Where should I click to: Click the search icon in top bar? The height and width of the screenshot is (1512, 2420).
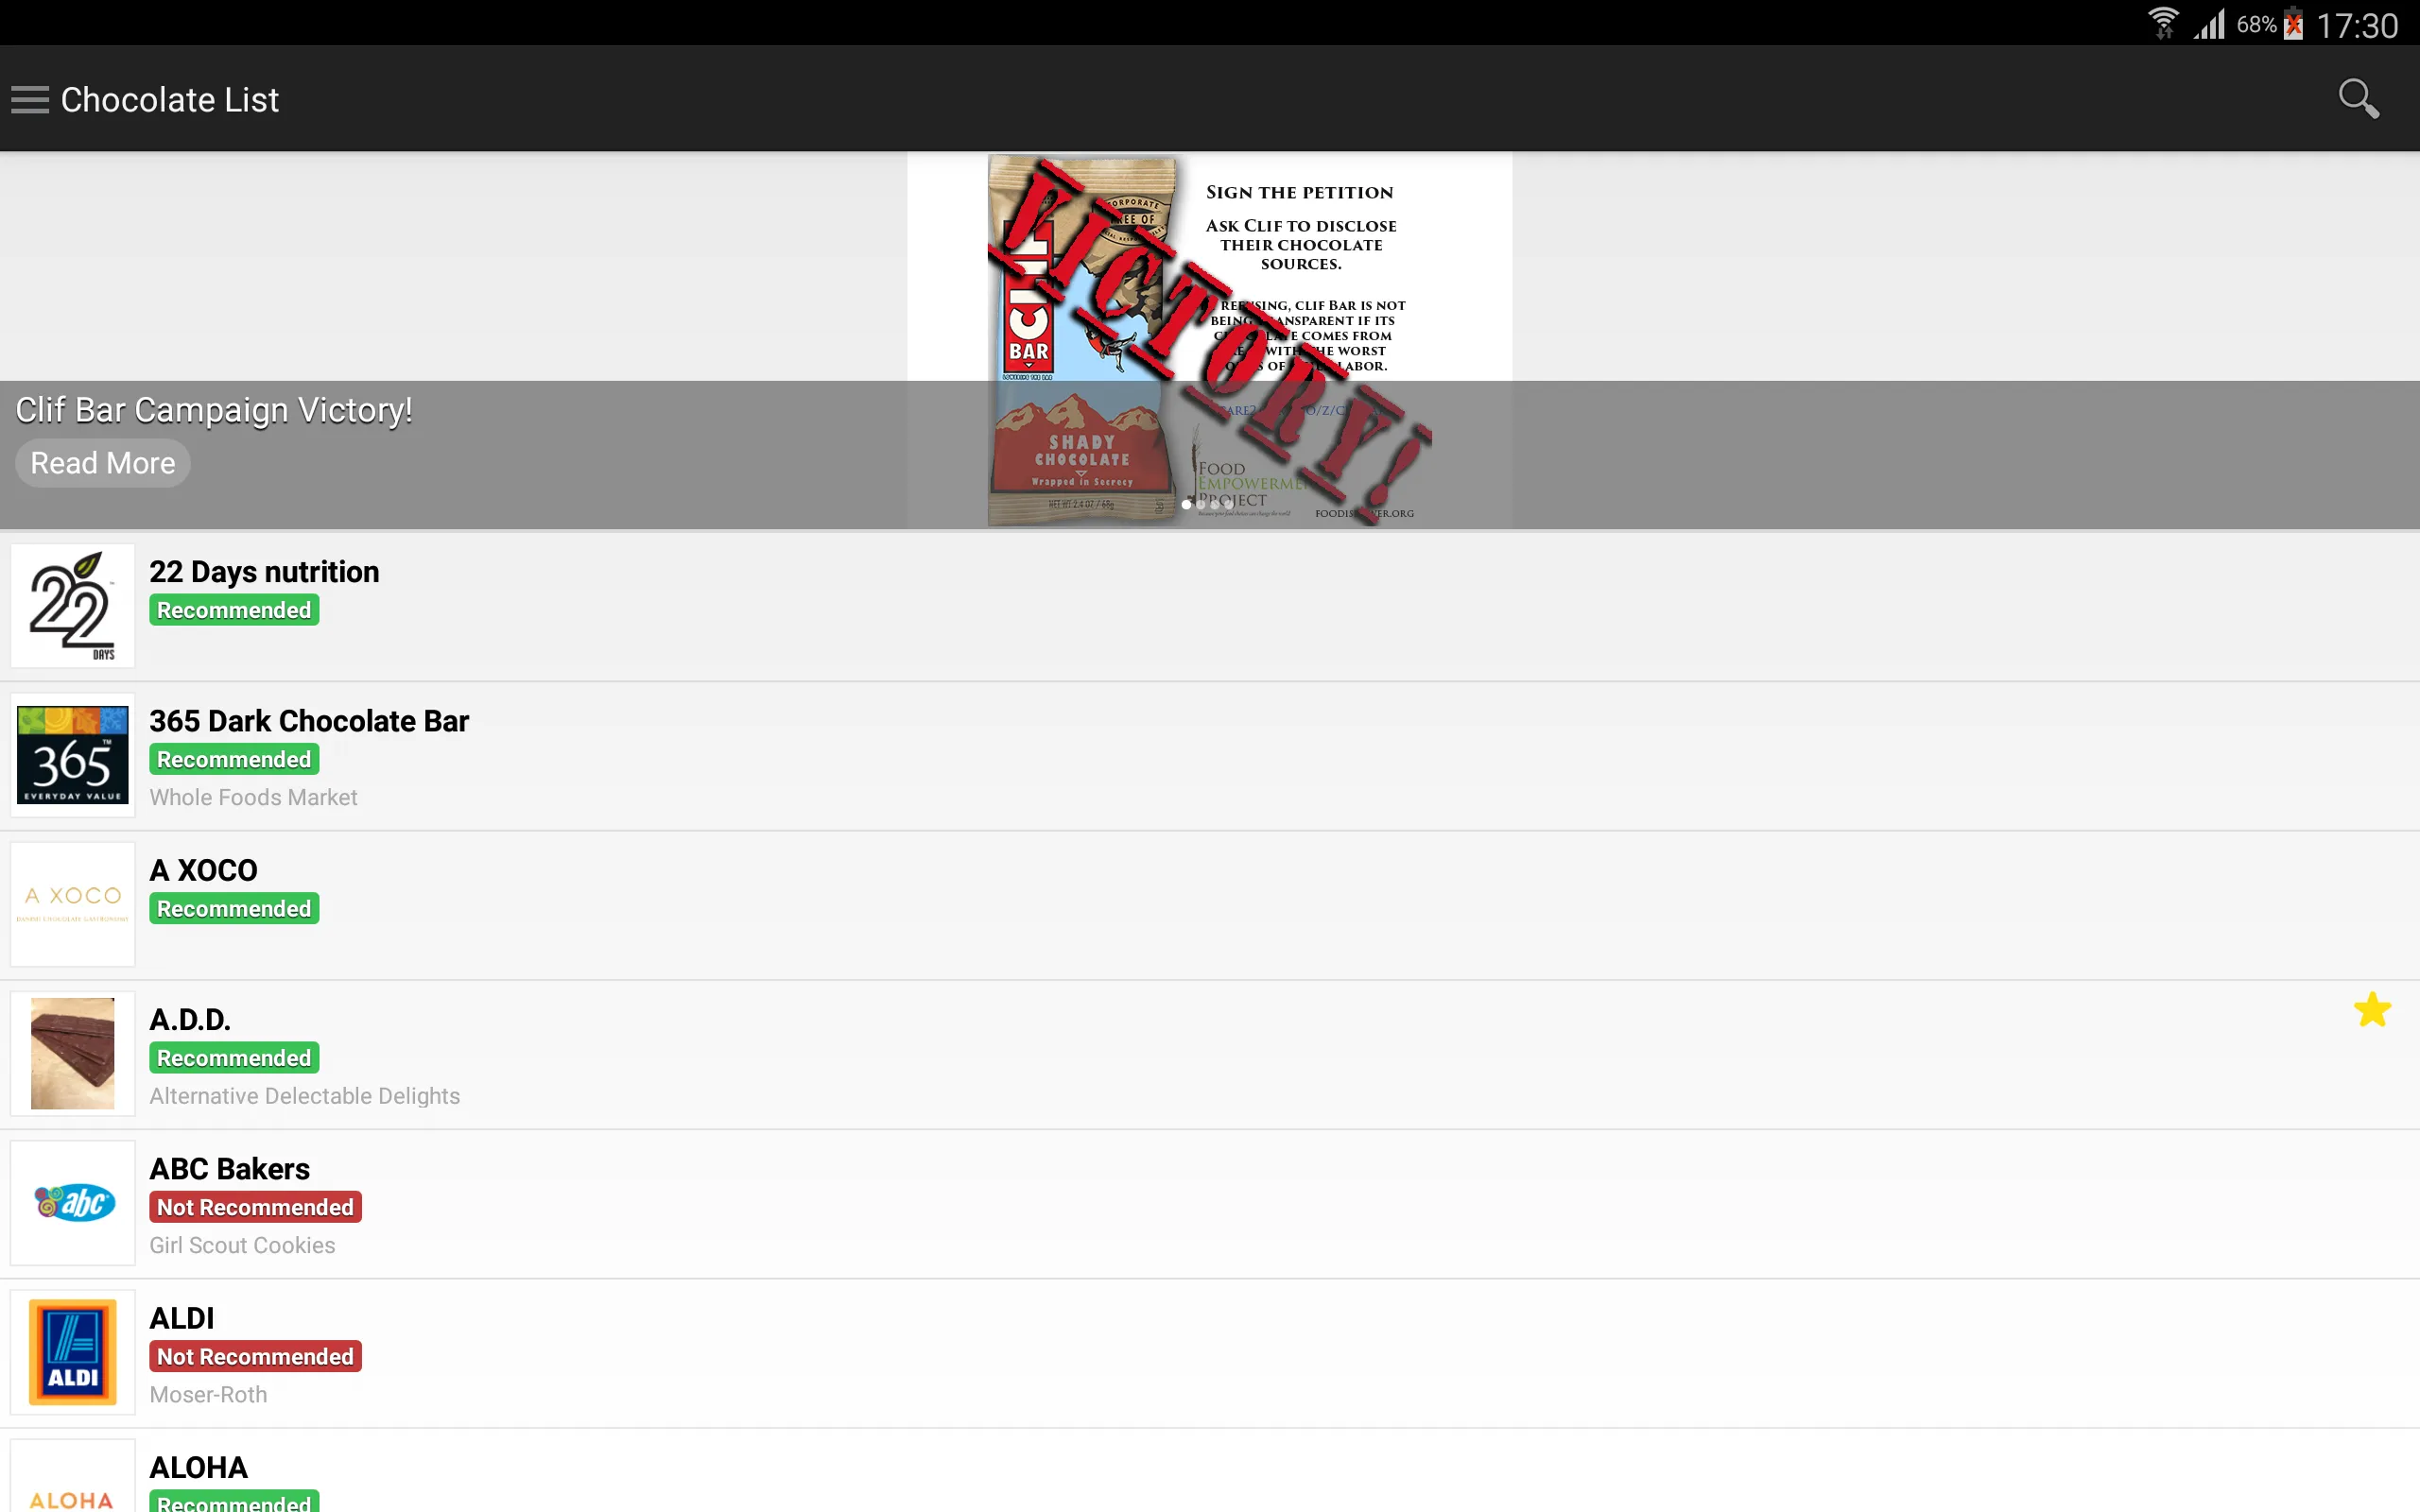[2359, 99]
